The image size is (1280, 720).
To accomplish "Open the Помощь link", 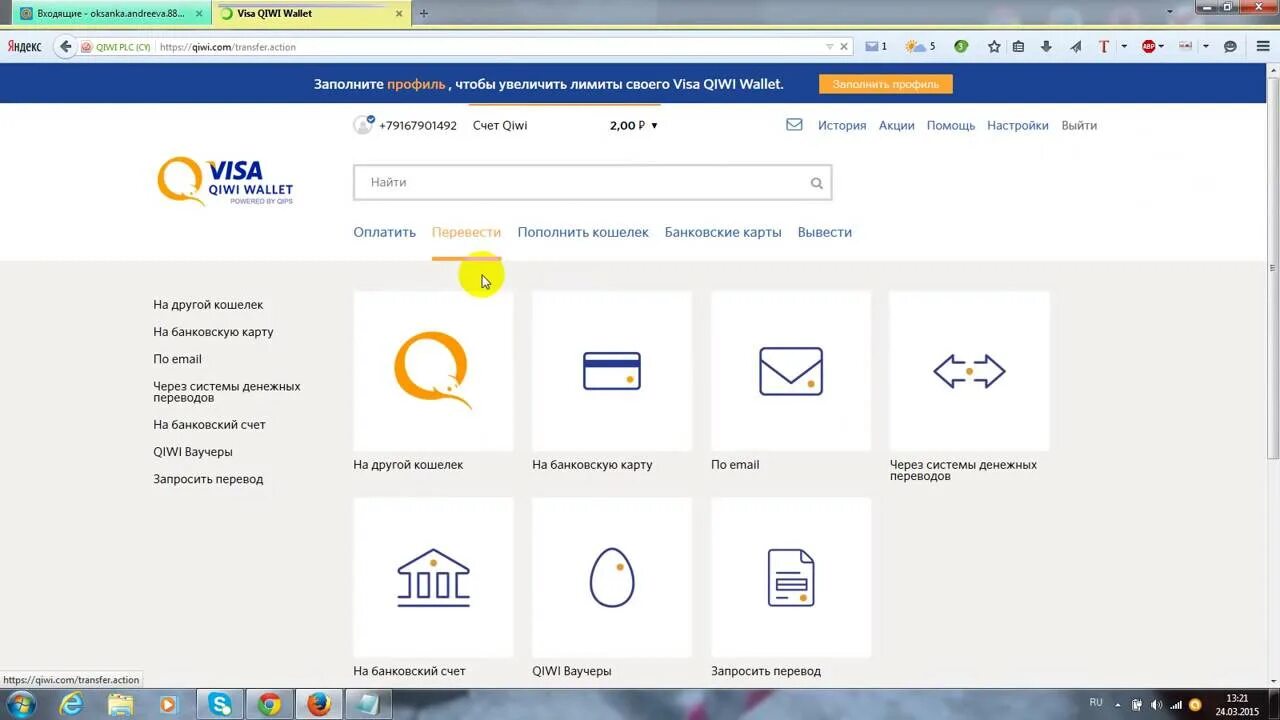I will tap(951, 125).
